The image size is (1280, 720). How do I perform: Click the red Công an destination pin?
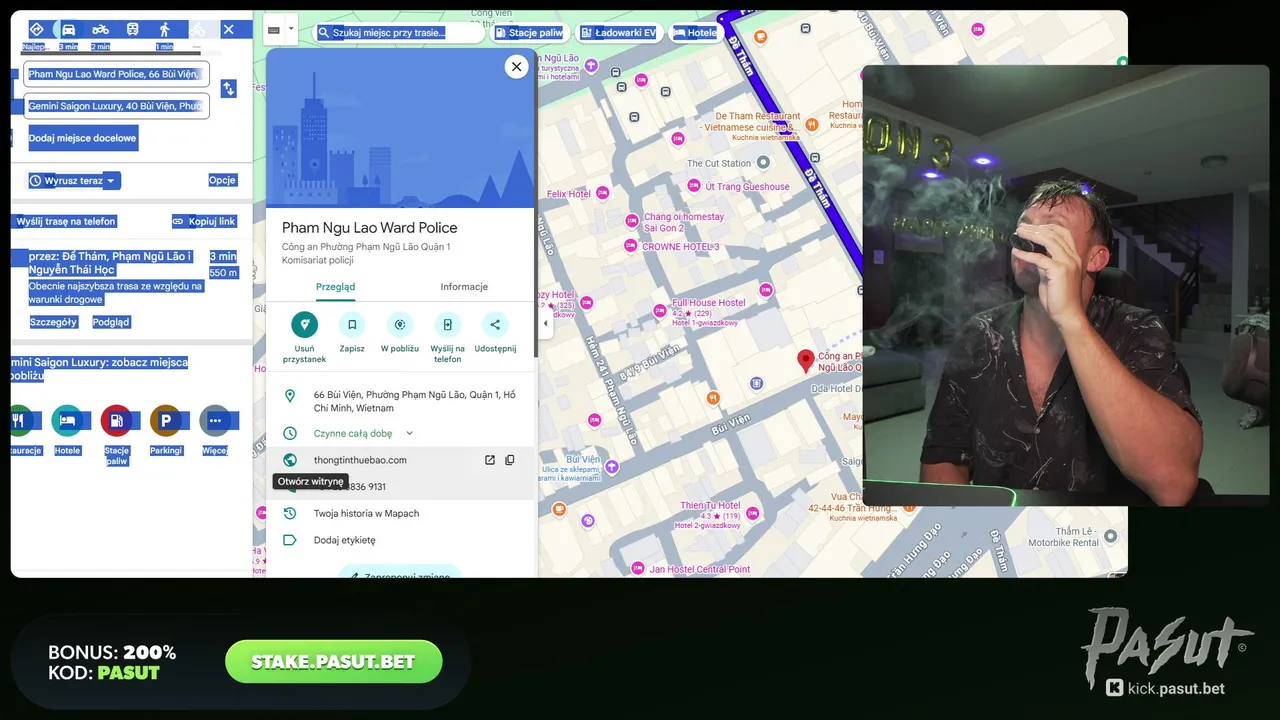coord(805,361)
